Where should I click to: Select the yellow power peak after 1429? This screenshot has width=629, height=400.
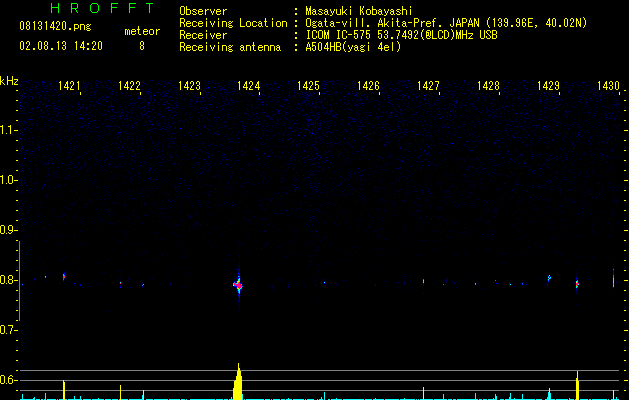(x=578, y=385)
